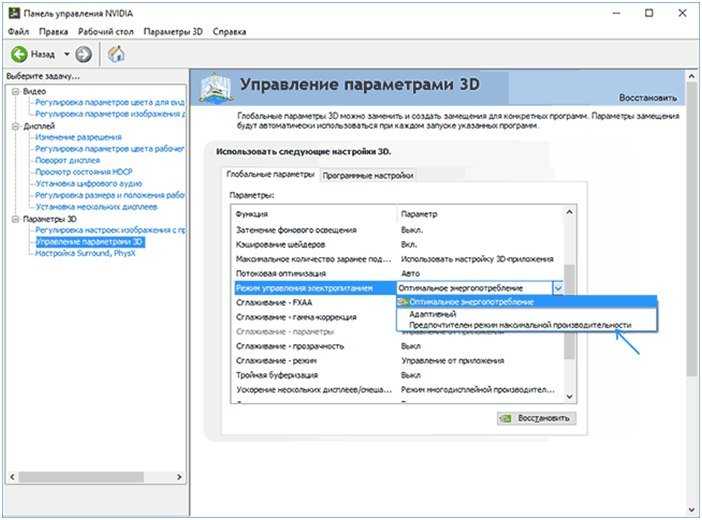
Task: Click the Home icon in toolbar
Action: (116, 54)
